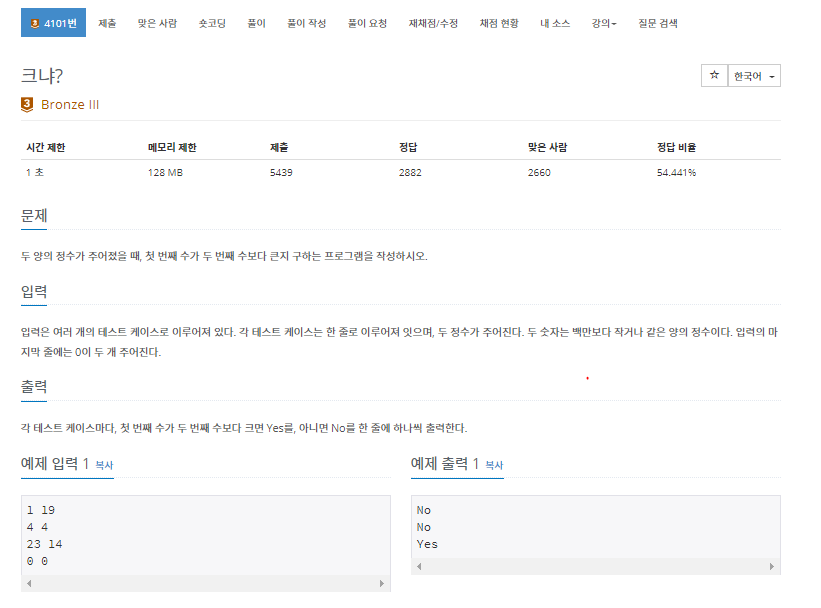821x608 pixels.
Task: Open the 풀이 작성 tab
Action: [x=307, y=23]
